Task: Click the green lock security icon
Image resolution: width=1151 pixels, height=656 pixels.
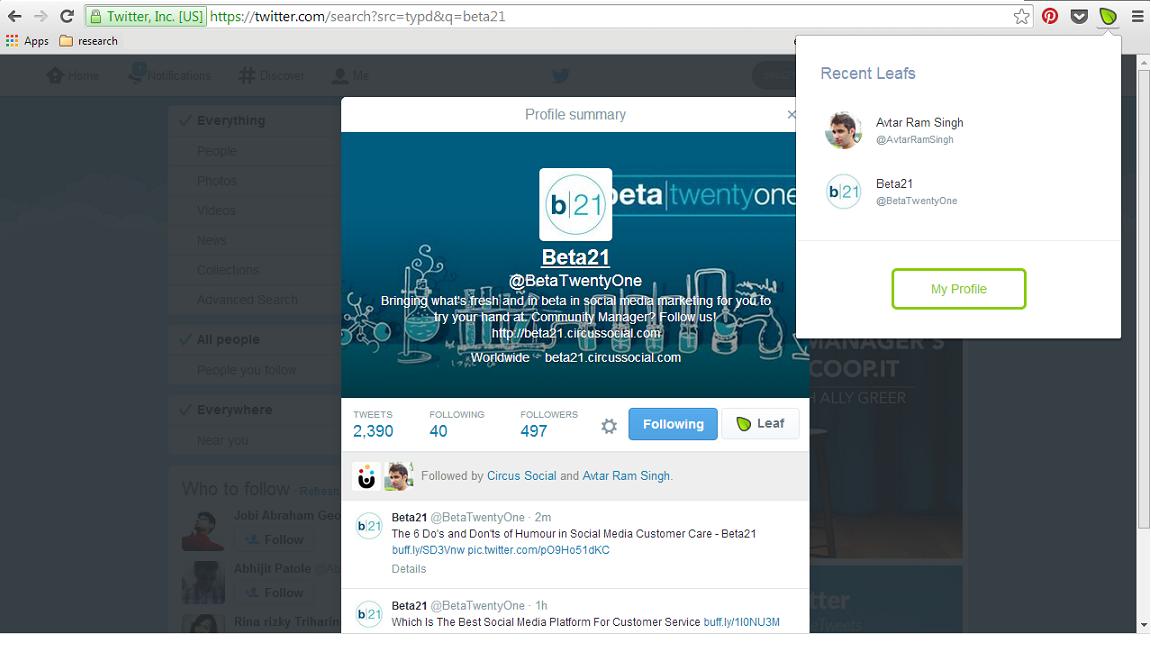Action: pos(95,16)
